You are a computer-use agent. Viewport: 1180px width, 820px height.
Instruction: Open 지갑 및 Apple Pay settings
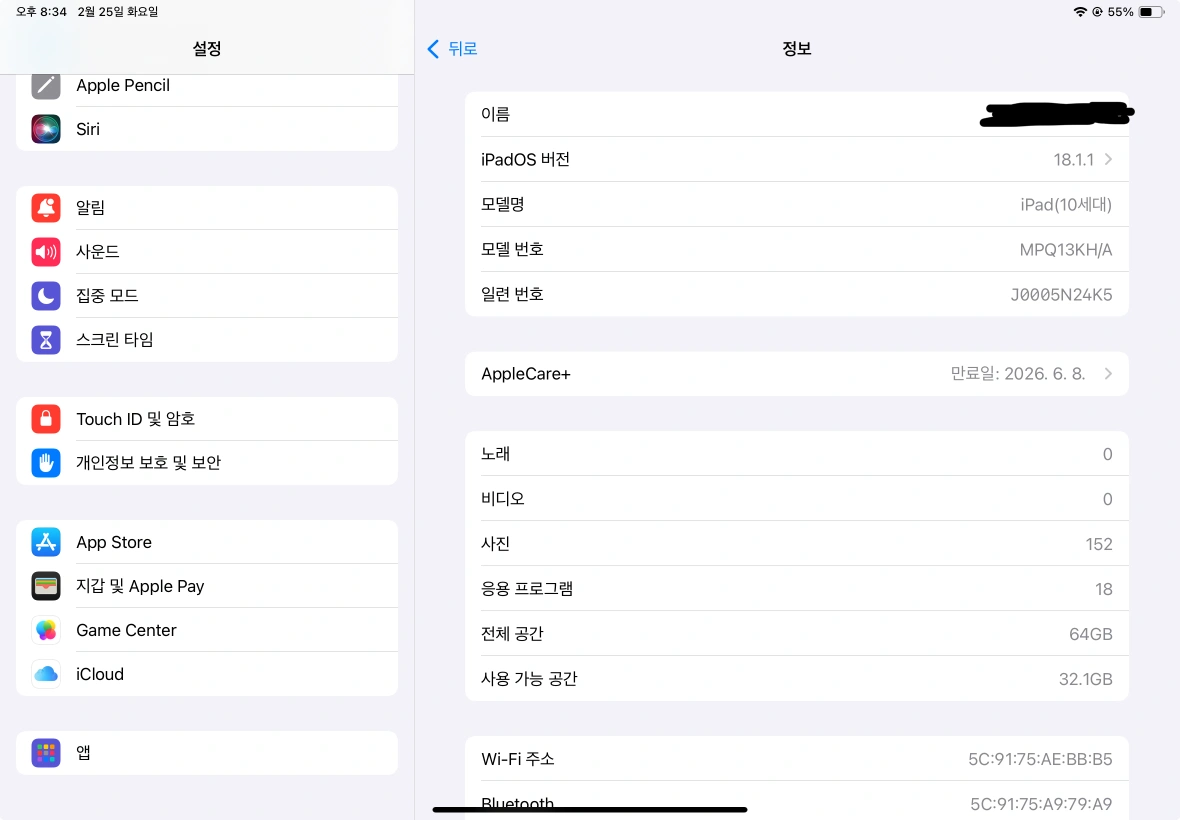pos(207,586)
